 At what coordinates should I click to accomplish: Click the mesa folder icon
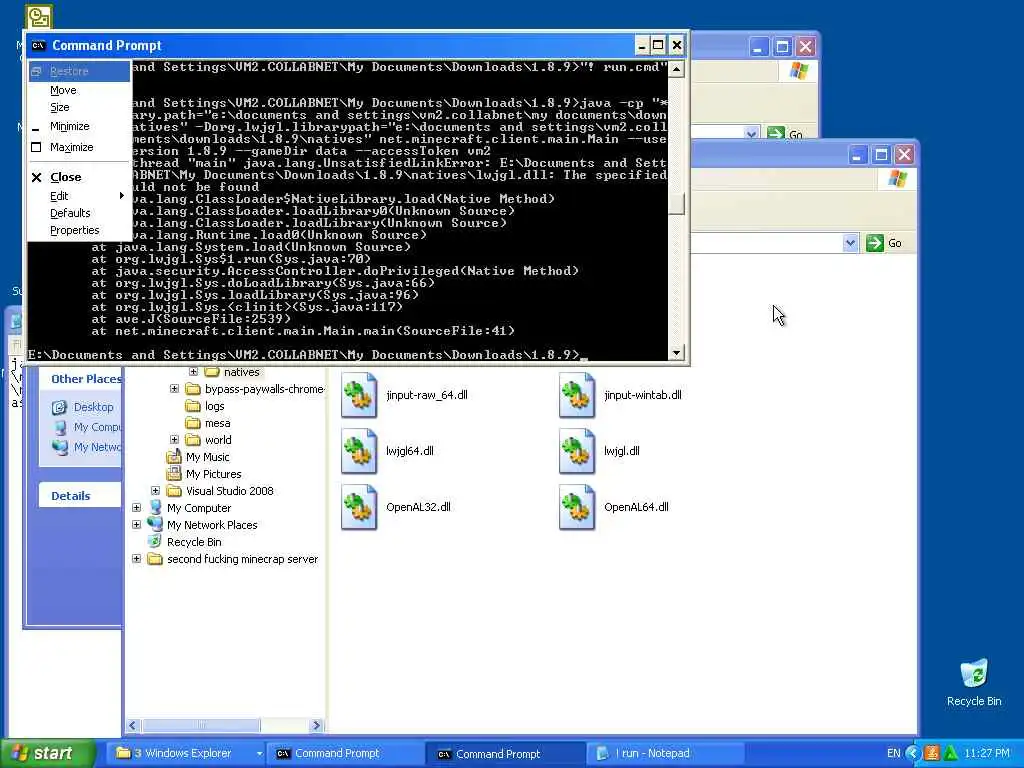[x=193, y=423]
